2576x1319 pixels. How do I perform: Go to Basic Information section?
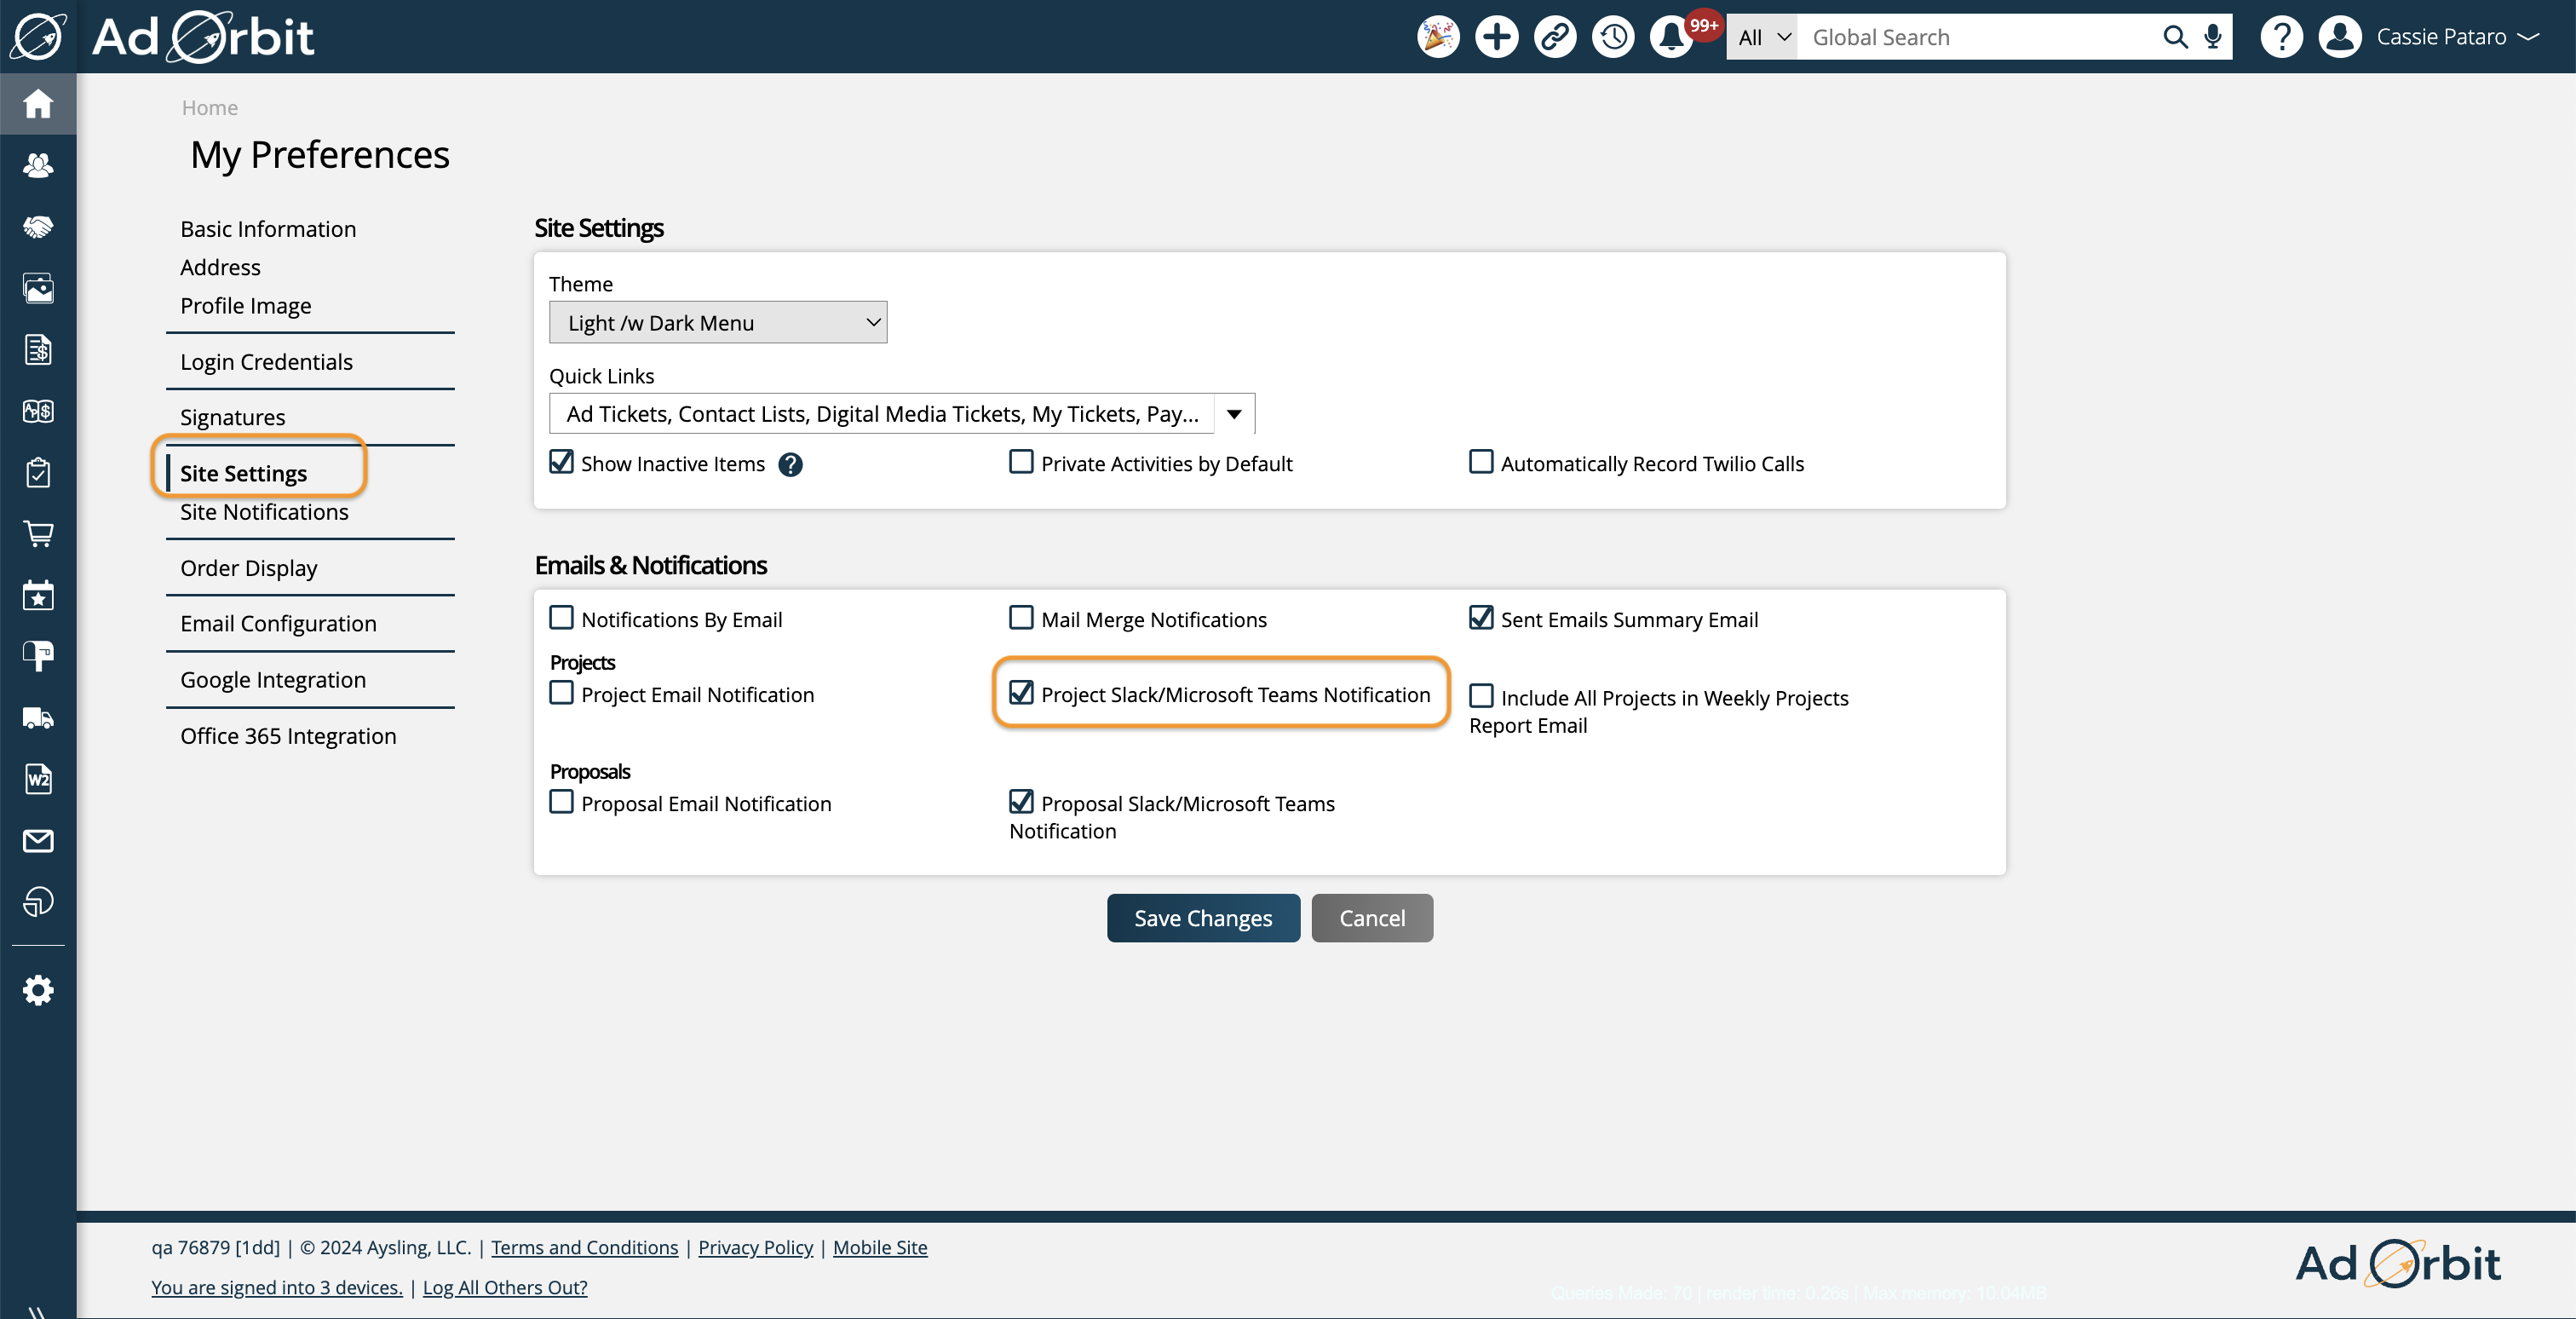(268, 229)
